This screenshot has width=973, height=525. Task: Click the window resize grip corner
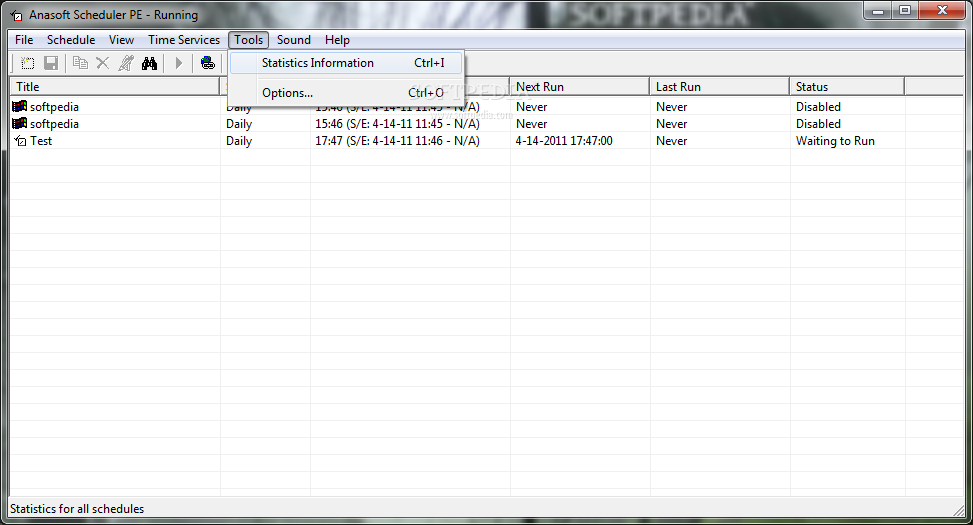[959, 510]
